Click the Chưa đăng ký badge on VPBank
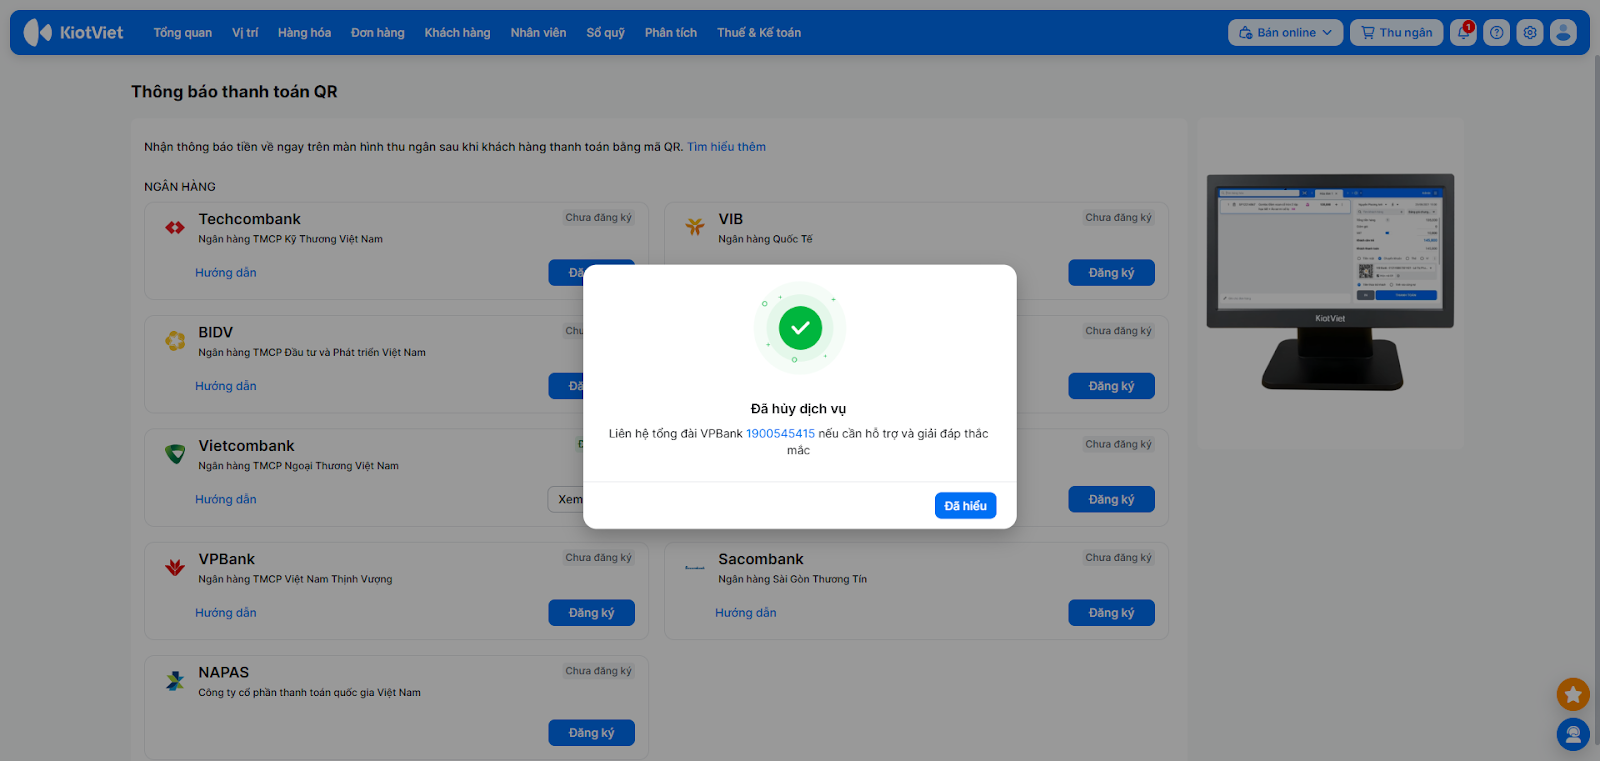Viewport: 1600px width, 761px height. point(599,558)
